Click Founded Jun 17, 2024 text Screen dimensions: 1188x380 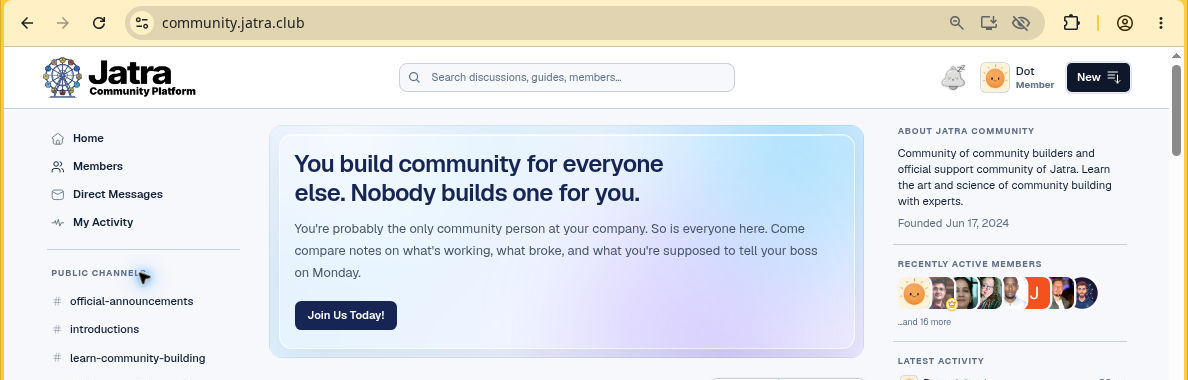click(x=953, y=223)
